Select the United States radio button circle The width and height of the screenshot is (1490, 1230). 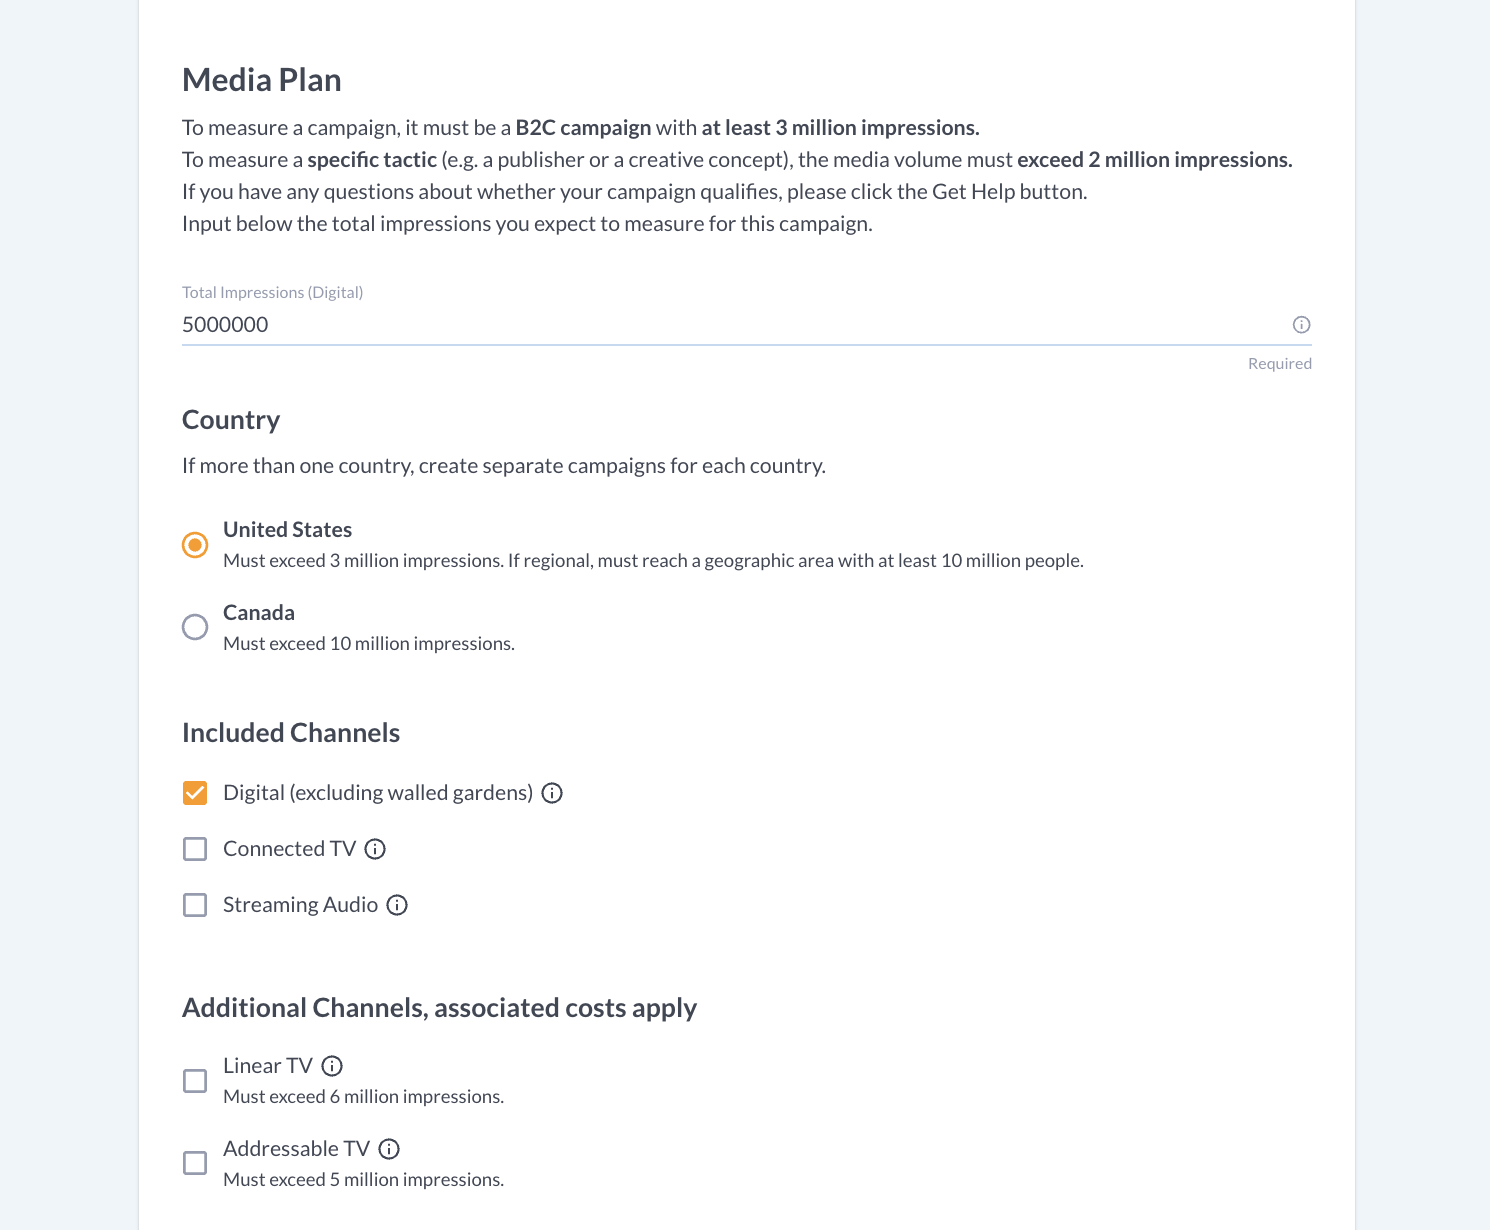pos(195,545)
